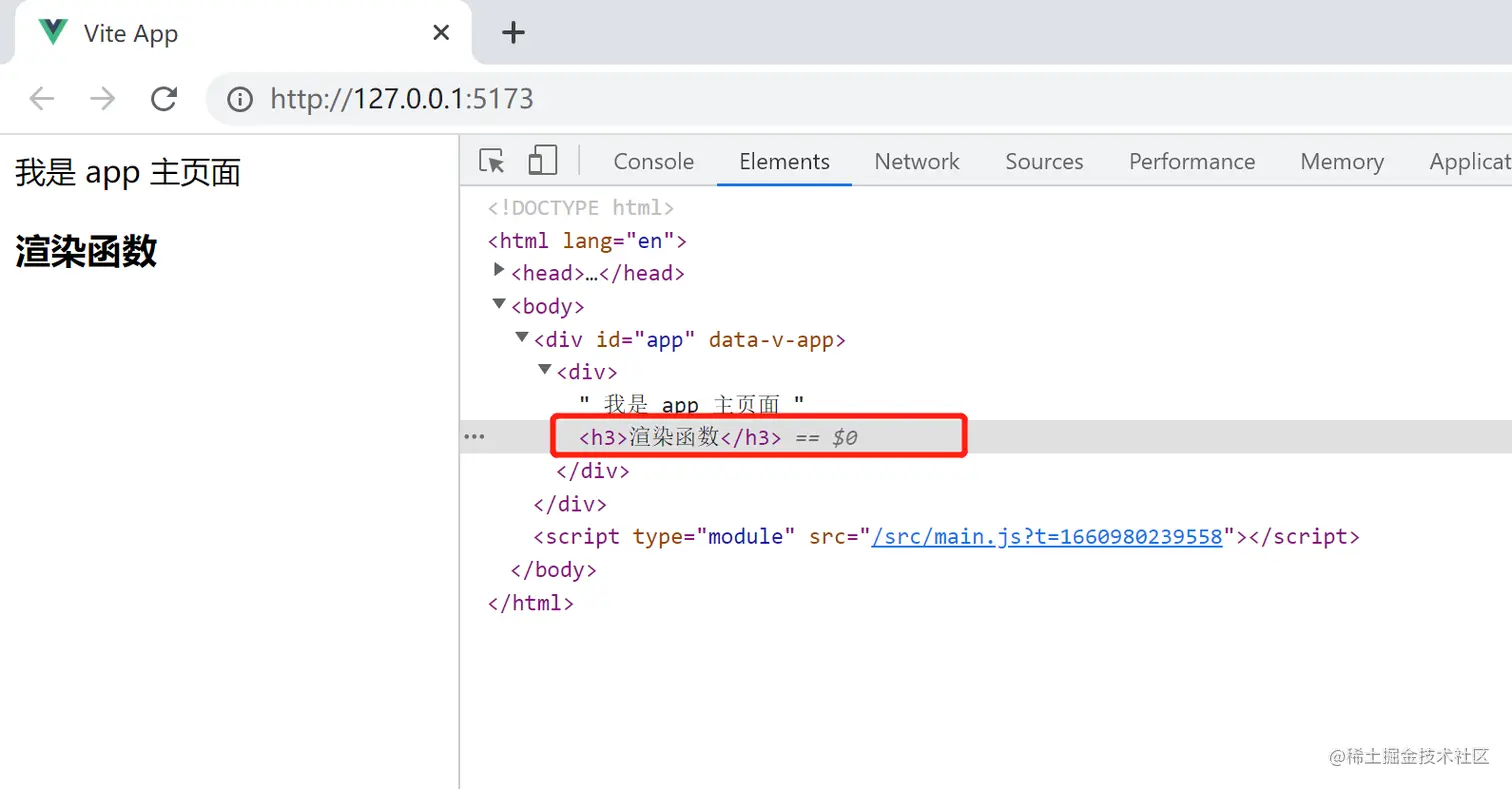
Task: Switch to the Console tab
Action: [x=653, y=162]
